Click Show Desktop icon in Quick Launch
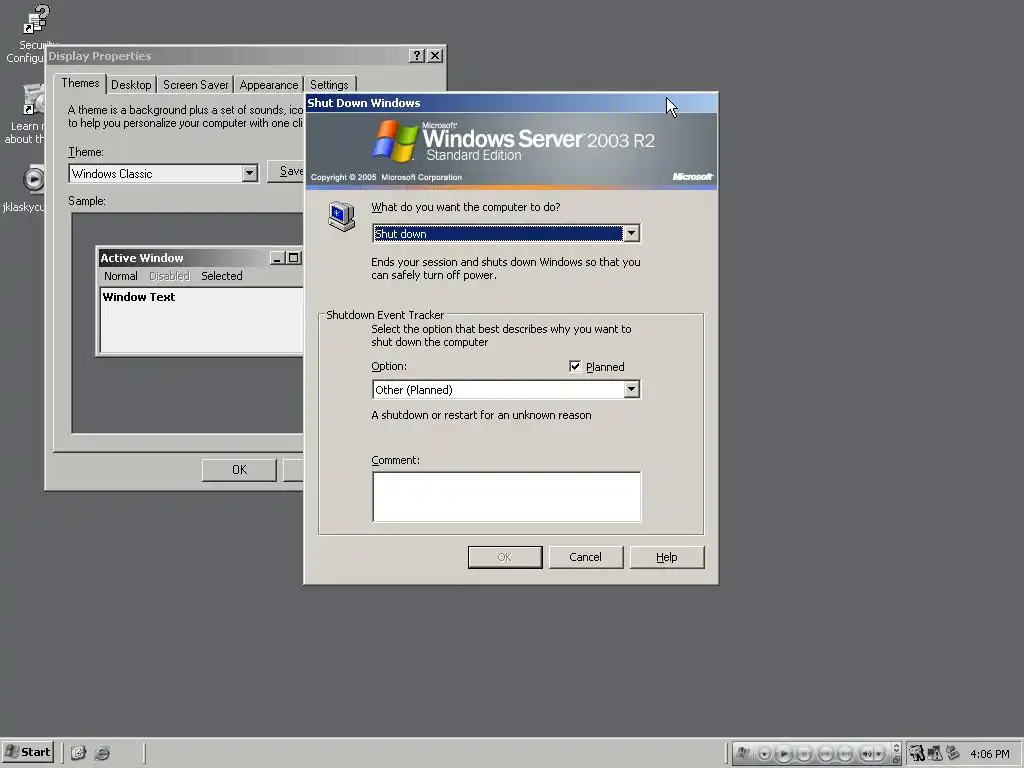 pos(78,753)
